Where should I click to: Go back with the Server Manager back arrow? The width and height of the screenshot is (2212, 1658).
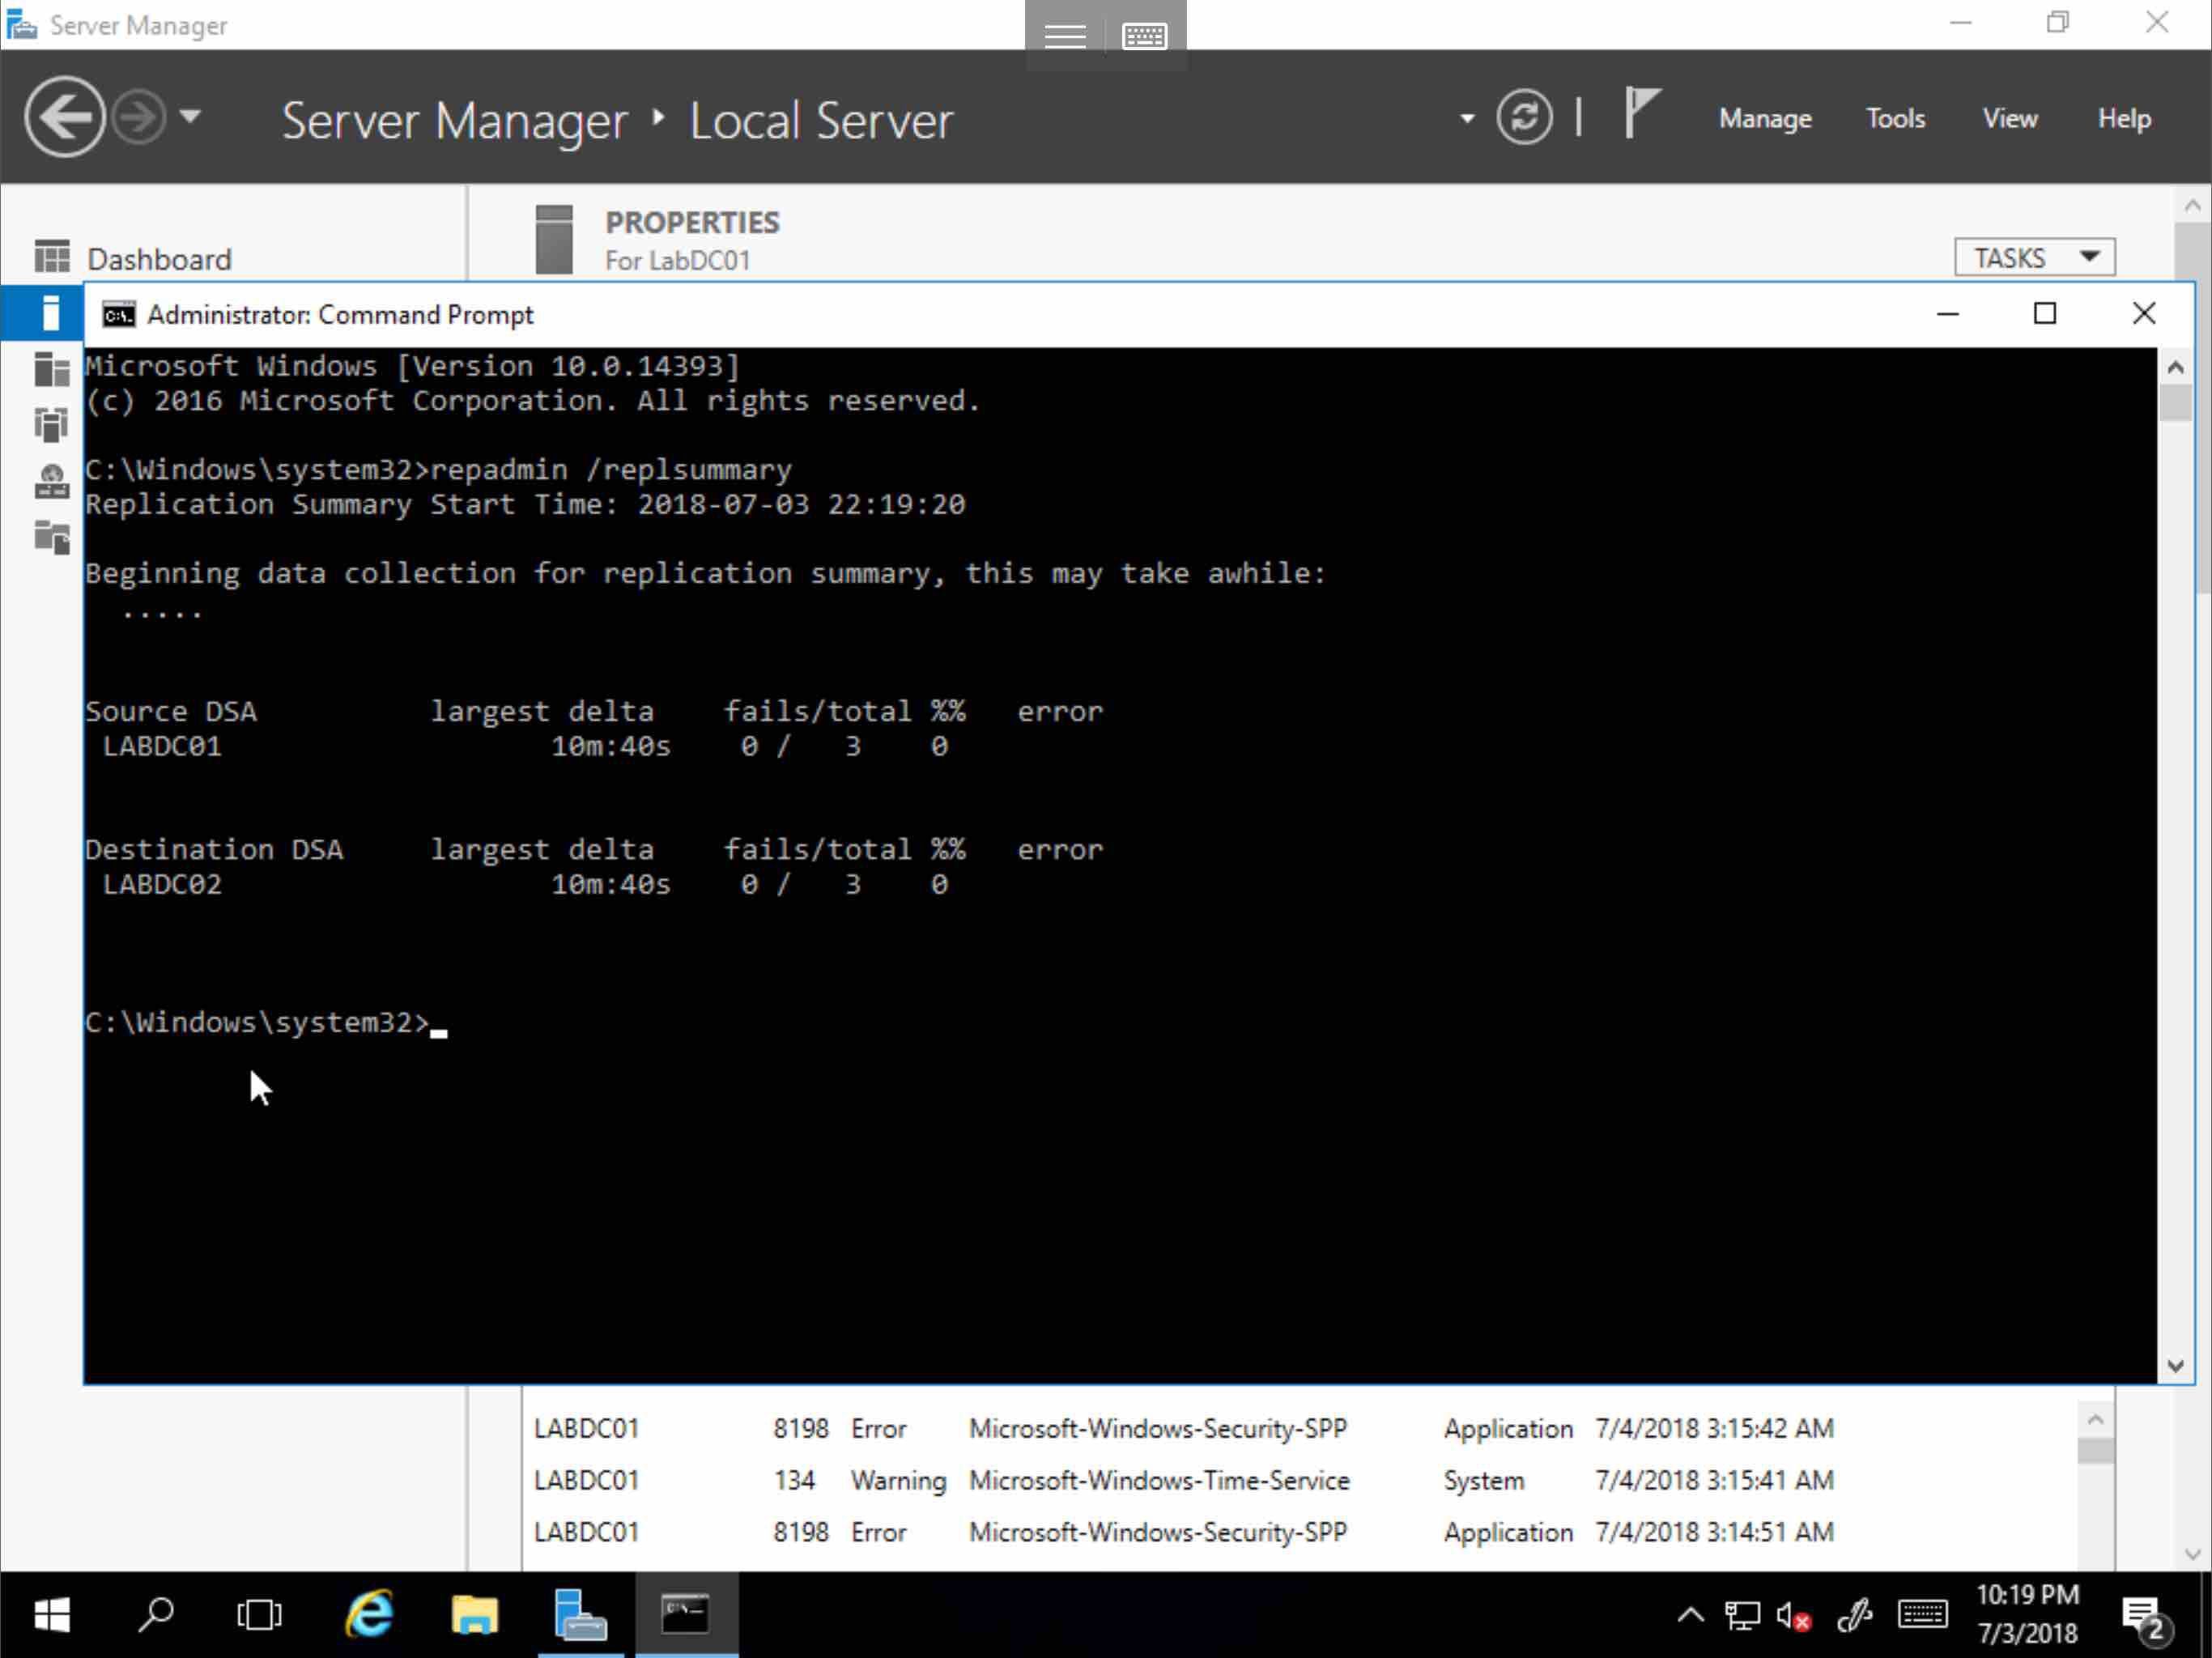point(64,118)
